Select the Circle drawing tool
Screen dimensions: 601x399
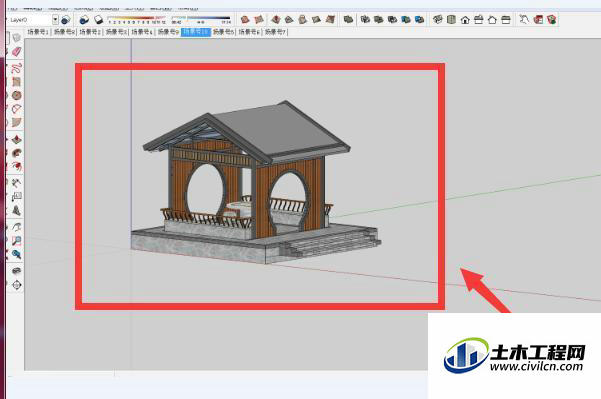click(16, 95)
